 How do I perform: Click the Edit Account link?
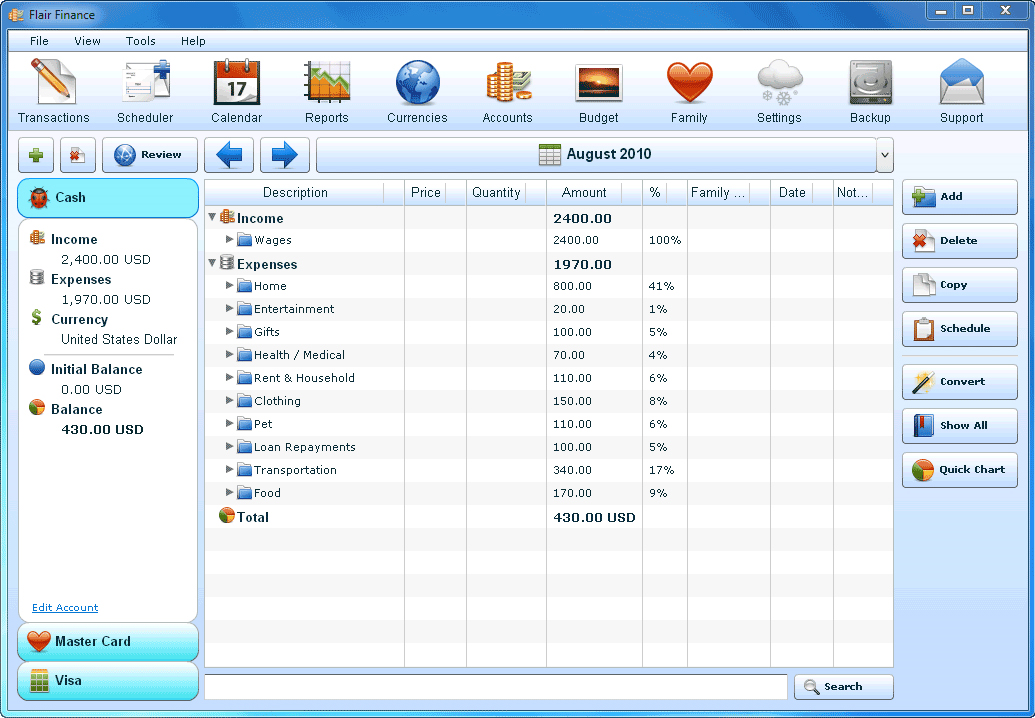65,608
